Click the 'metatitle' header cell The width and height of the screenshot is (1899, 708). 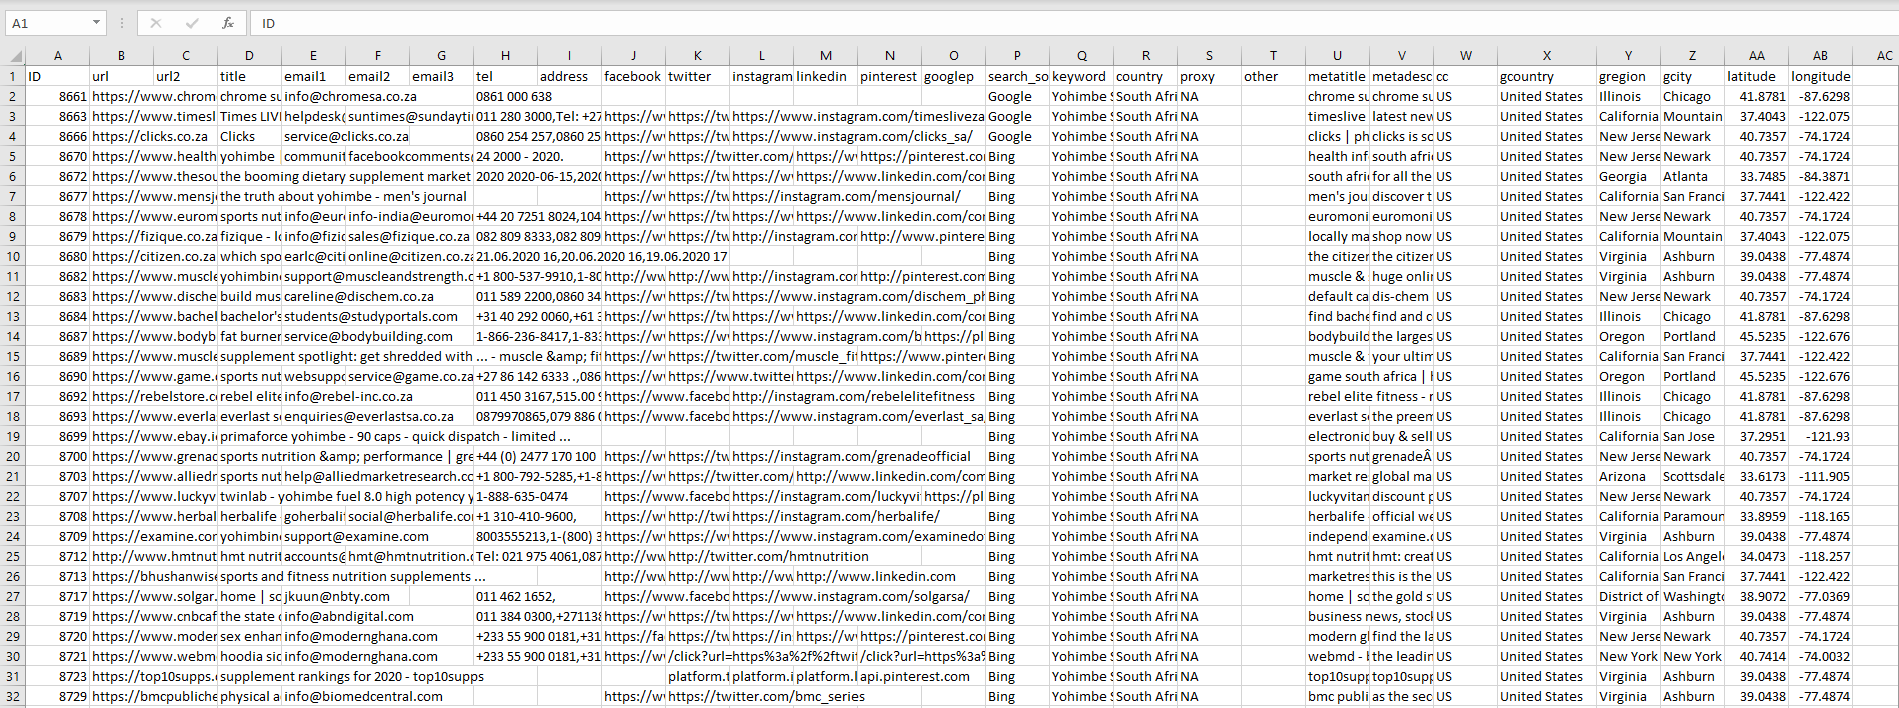pos(1337,76)
